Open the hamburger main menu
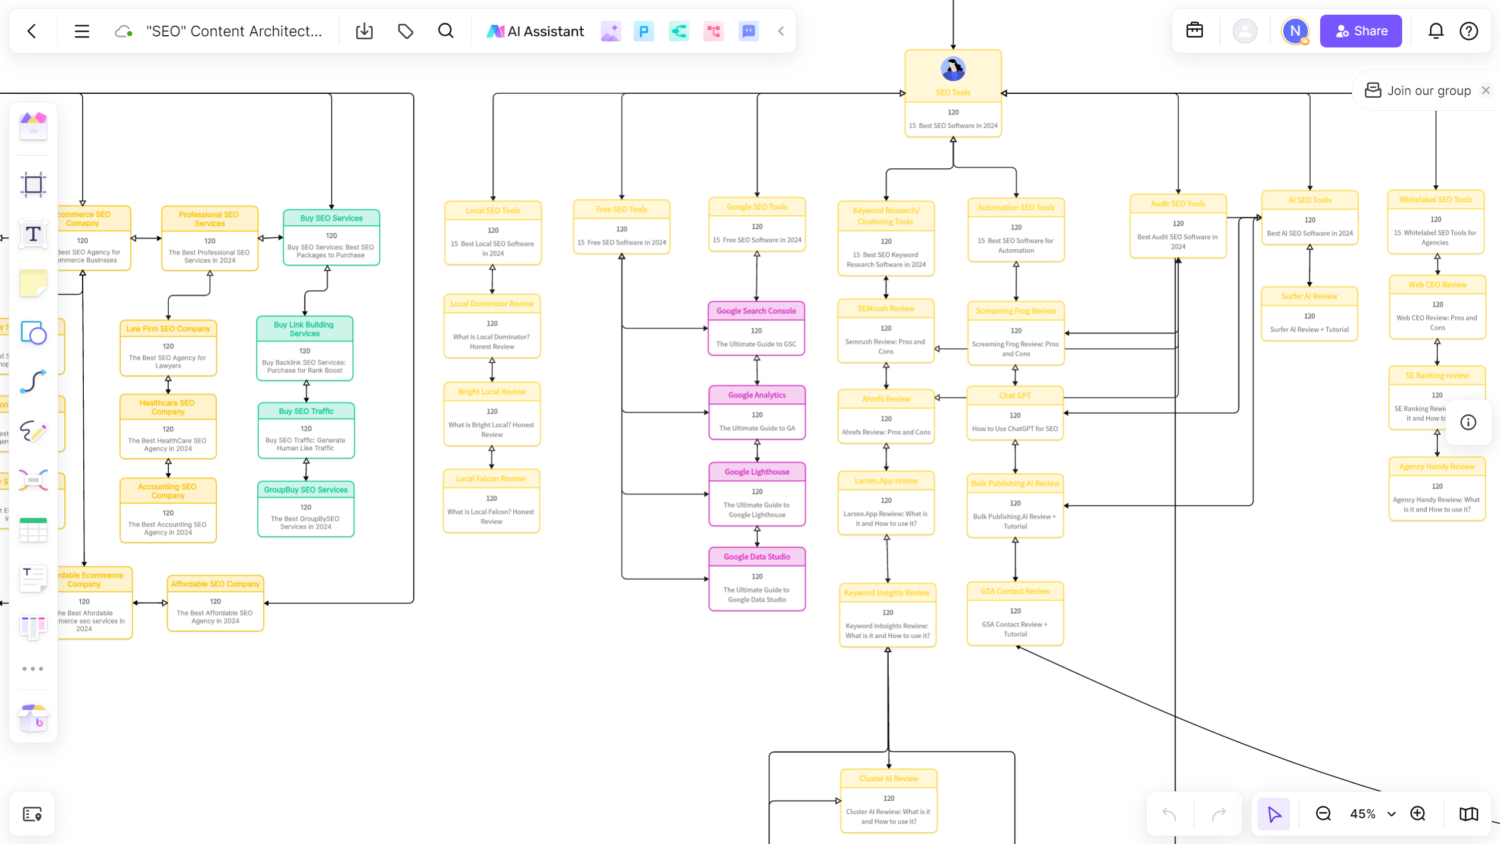This screenshot has width=1500, height=844. point(82,31)
